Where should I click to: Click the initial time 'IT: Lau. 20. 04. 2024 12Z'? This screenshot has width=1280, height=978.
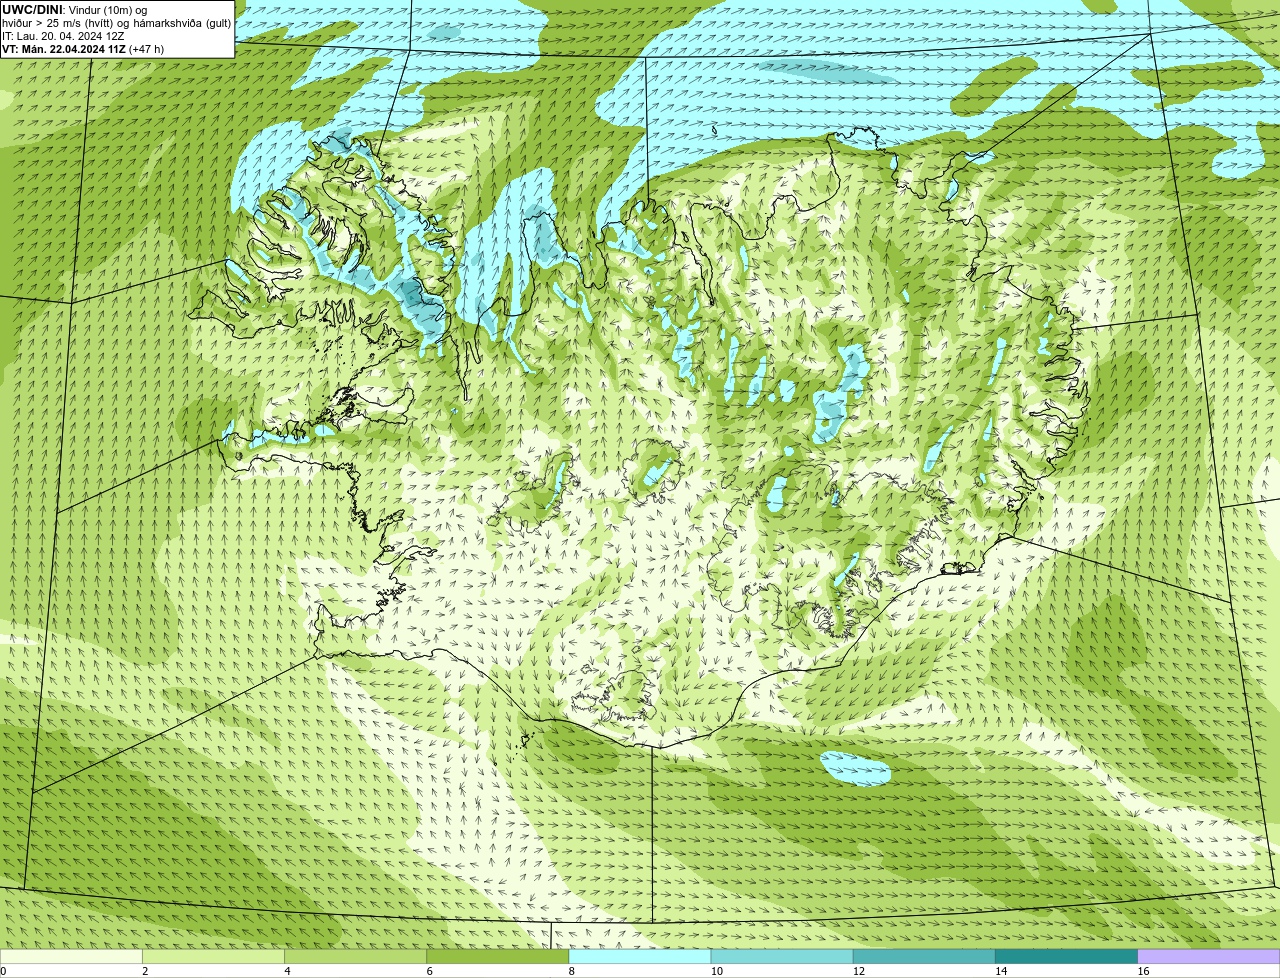coord(63,36)
